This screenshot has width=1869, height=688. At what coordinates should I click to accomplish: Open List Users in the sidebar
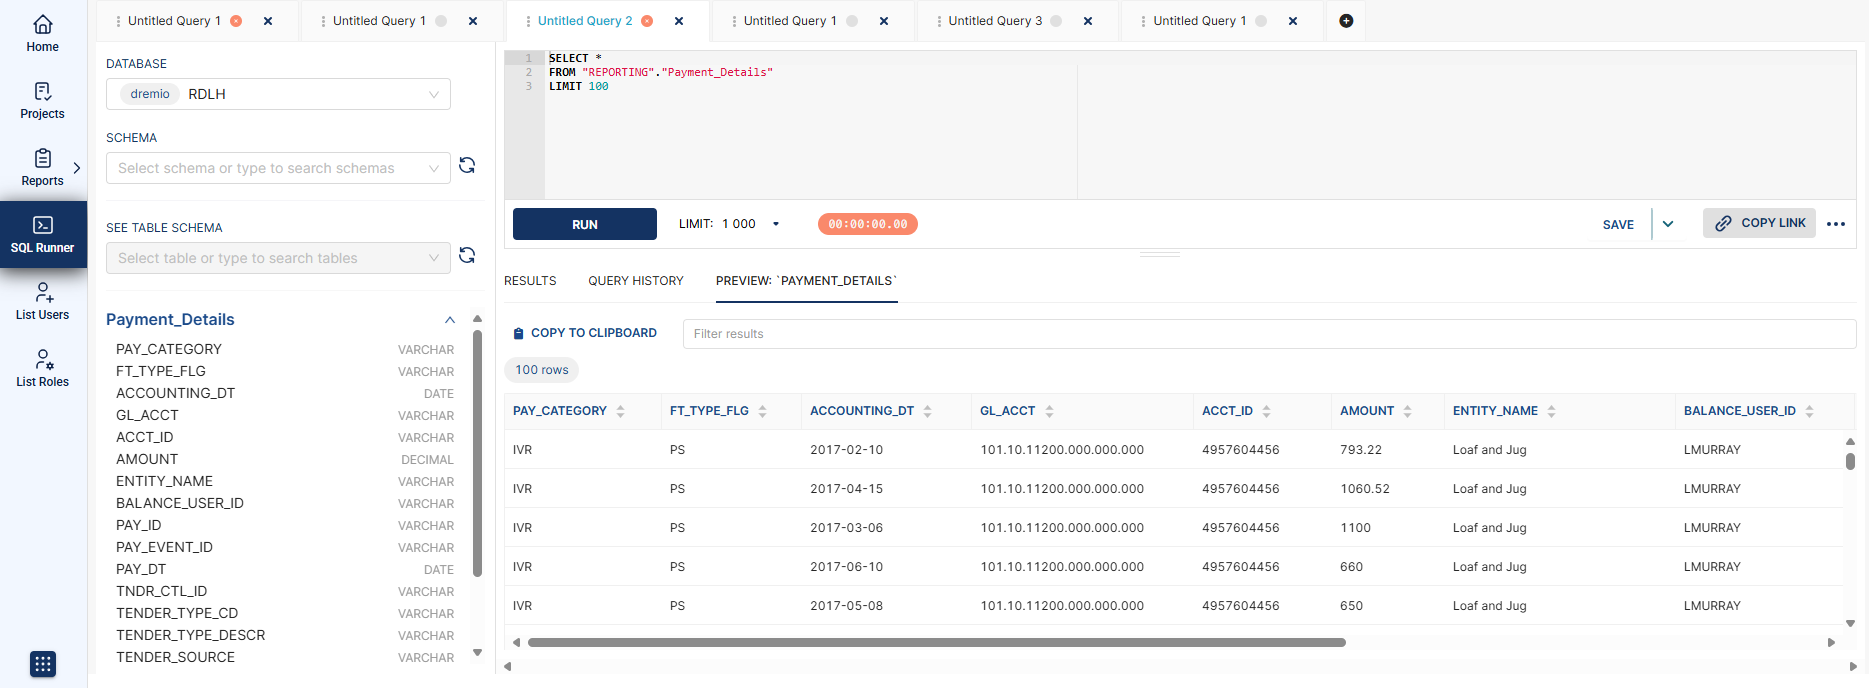[42, 301]
